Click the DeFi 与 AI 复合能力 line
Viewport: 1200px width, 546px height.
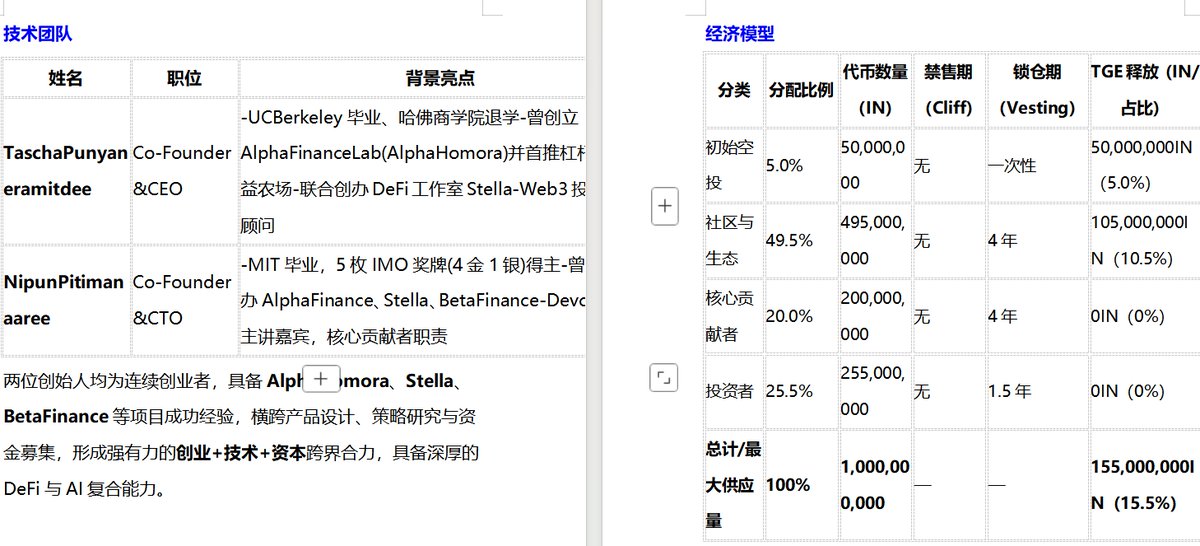coord(84,490)
